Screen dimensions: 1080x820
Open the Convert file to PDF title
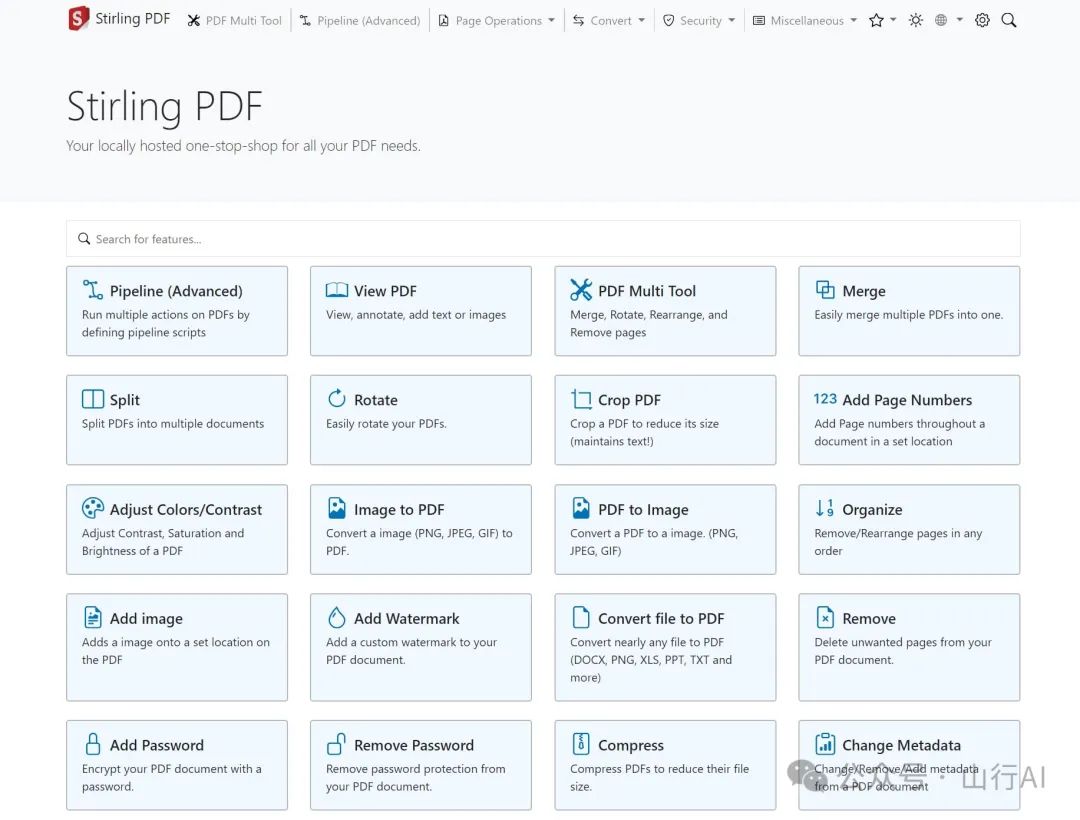661,618
